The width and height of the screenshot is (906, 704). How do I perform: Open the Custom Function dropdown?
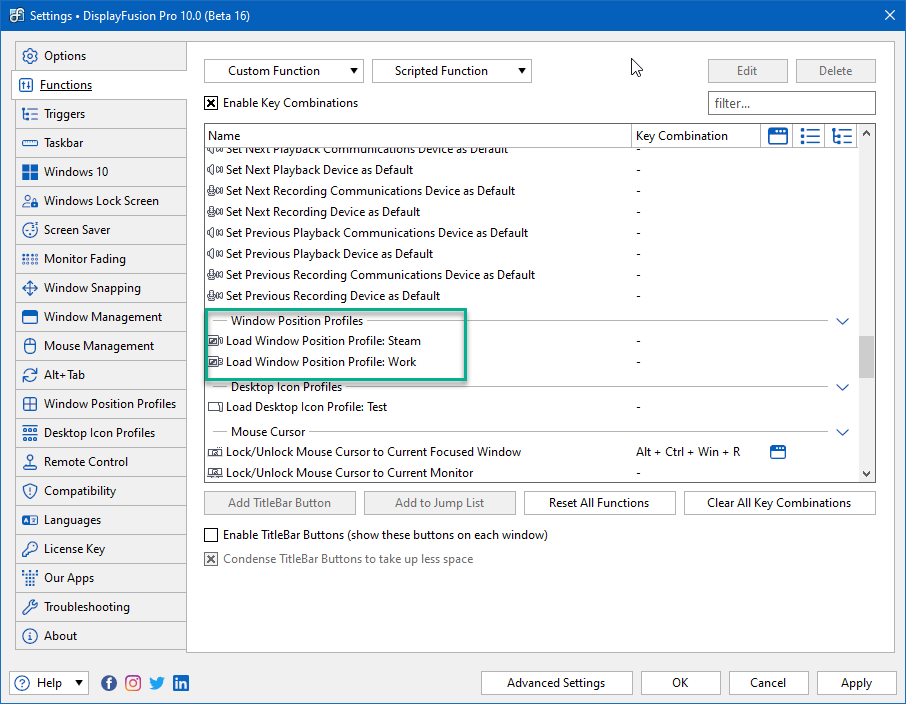coord(284,71)
